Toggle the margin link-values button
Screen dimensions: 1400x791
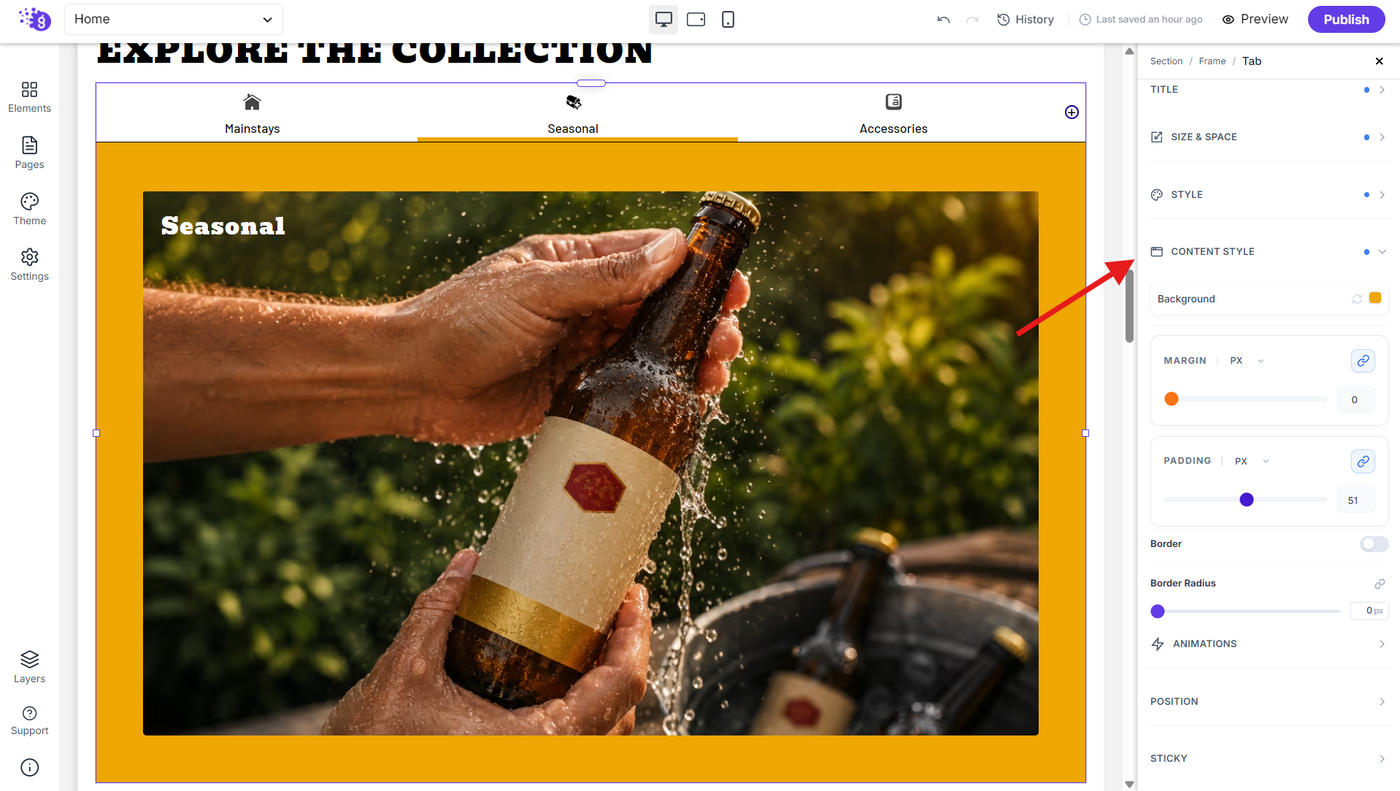(1362, 360)
